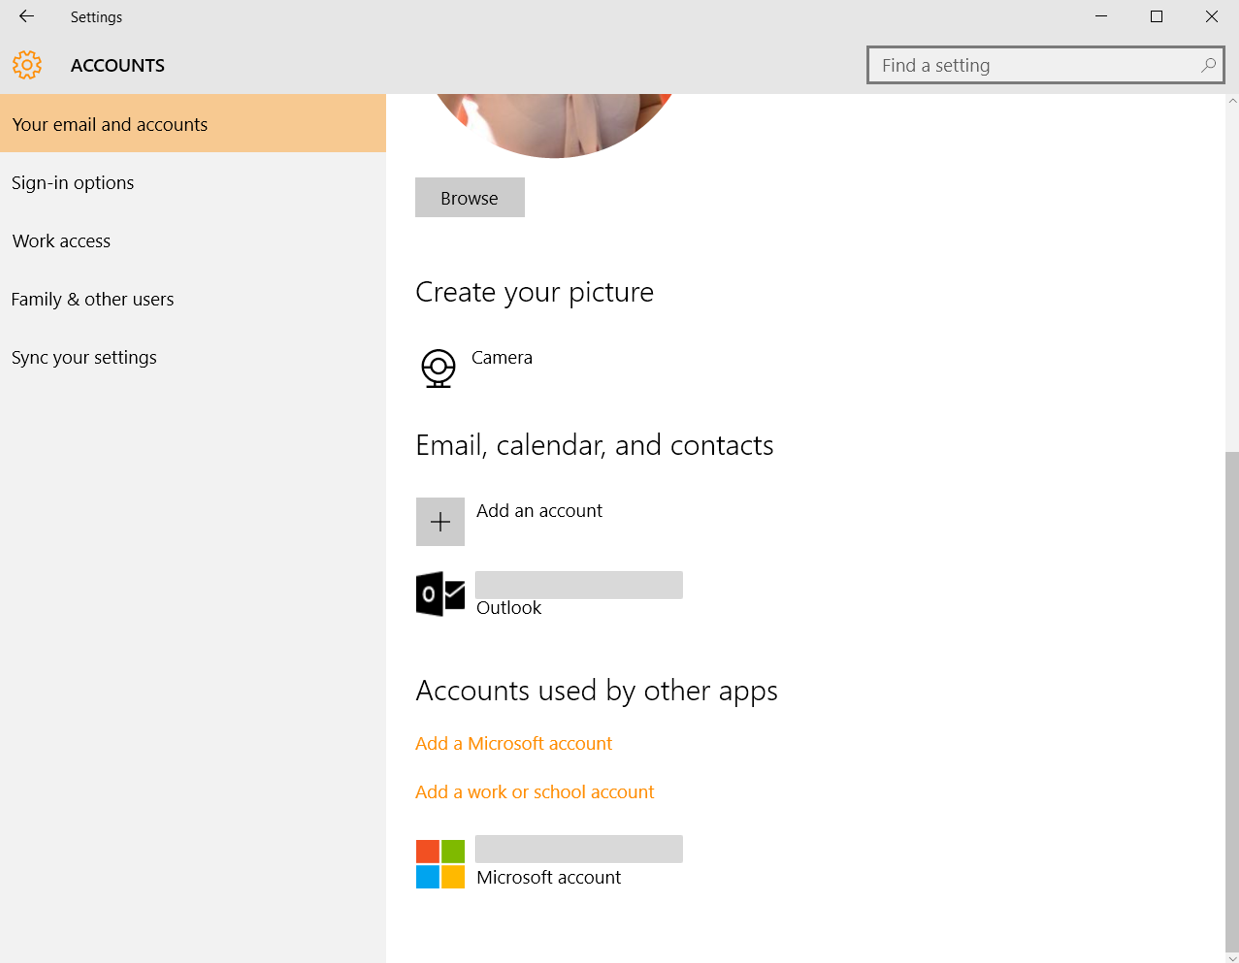Viewport: 1239px width, 963px height.
Task: Select the Outlook account label
Action: point(509,607)
